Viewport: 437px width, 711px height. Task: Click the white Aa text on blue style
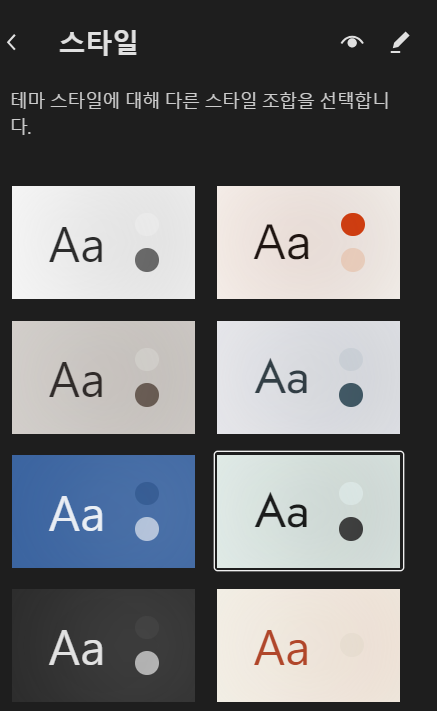coord(76,514)
